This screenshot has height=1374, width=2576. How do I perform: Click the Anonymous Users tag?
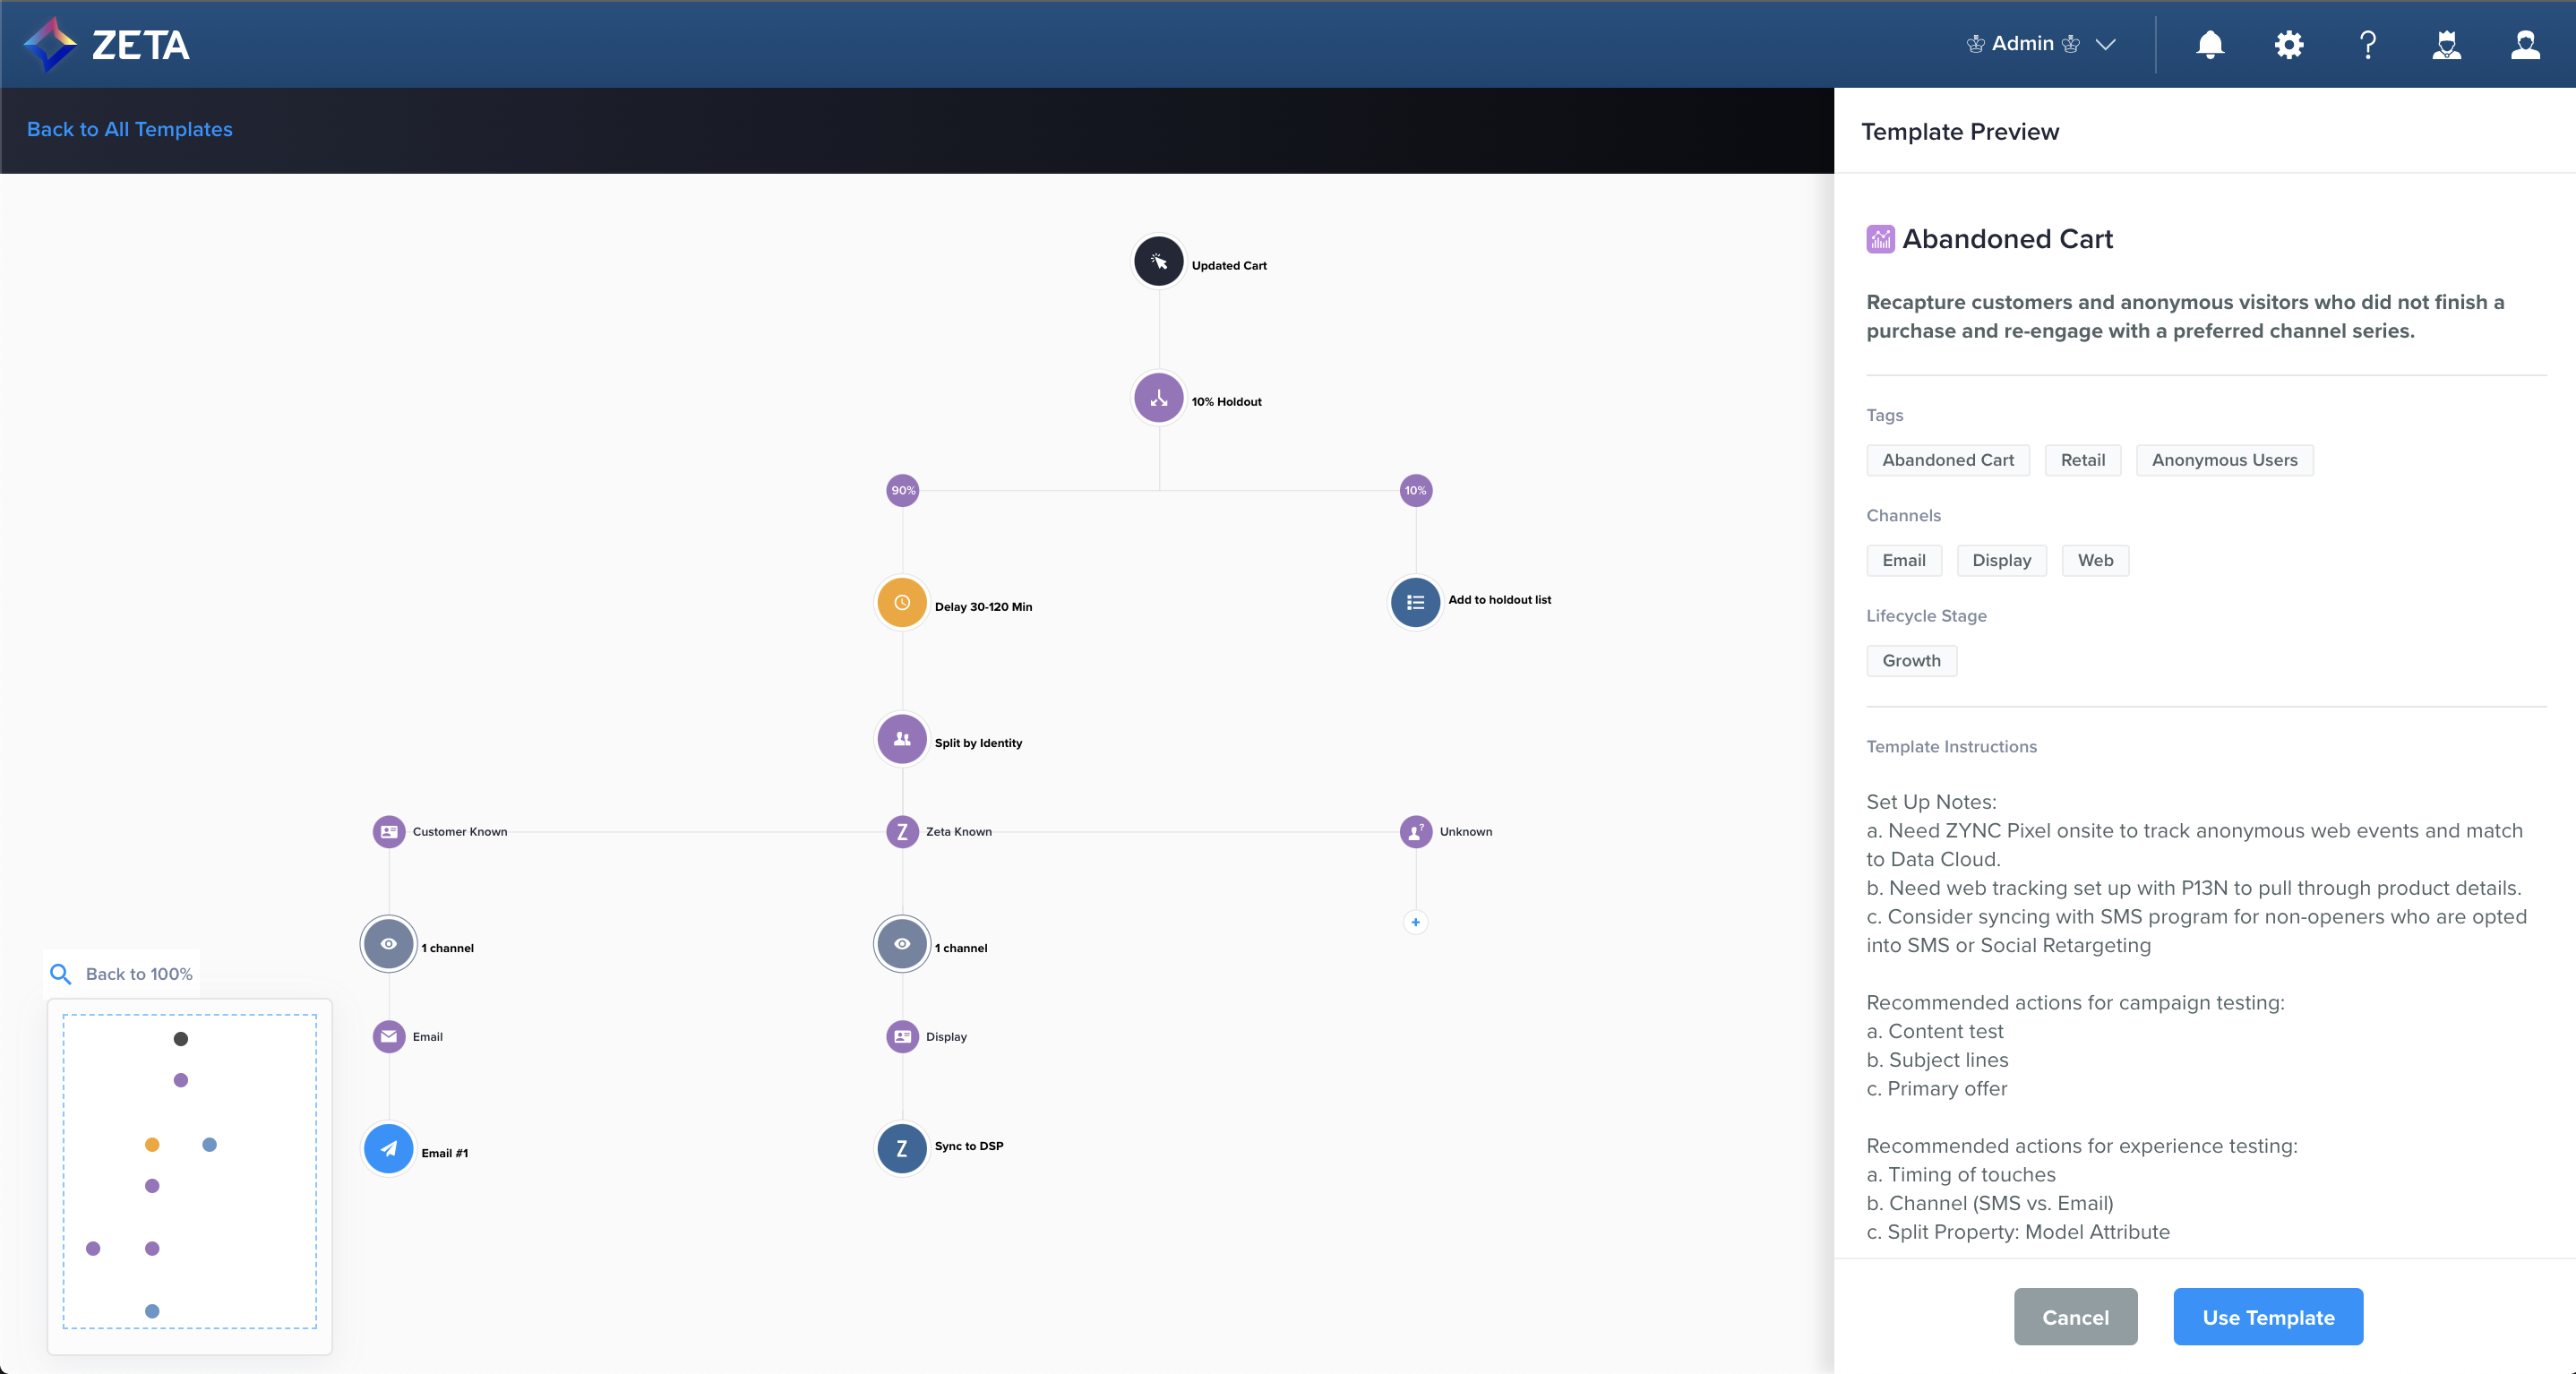coord(2224,460)
